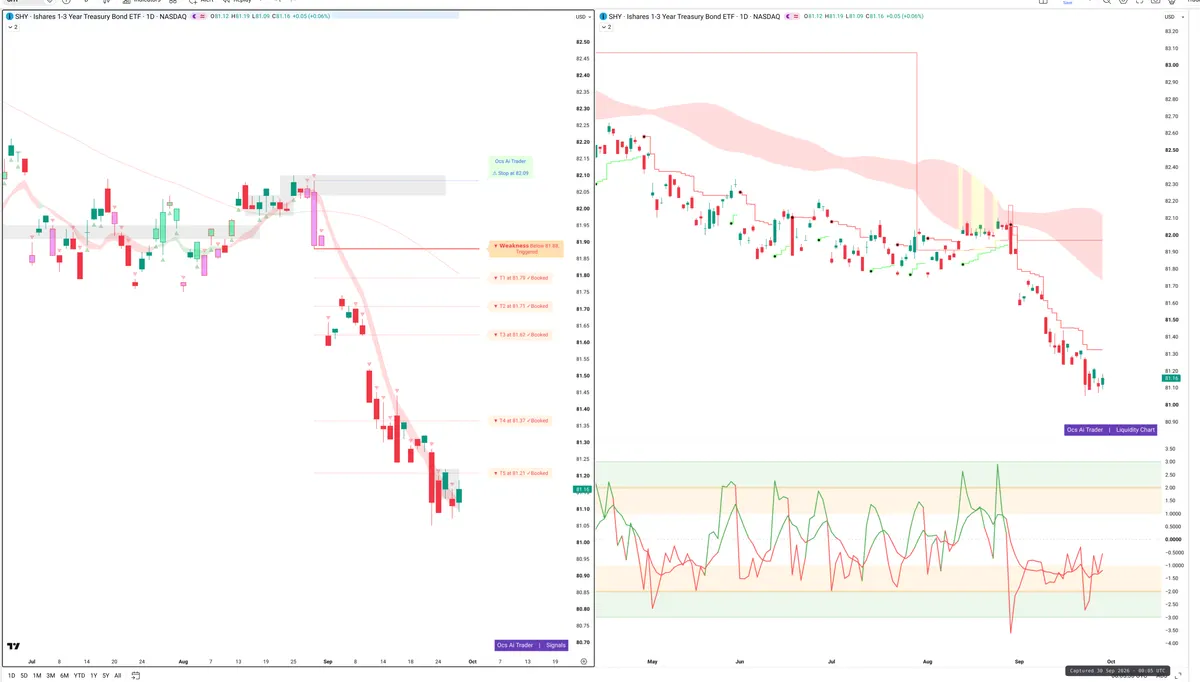Click the SHY symbol icon on right chart
Screen dimensions: 1200x682
coord(603,17)
